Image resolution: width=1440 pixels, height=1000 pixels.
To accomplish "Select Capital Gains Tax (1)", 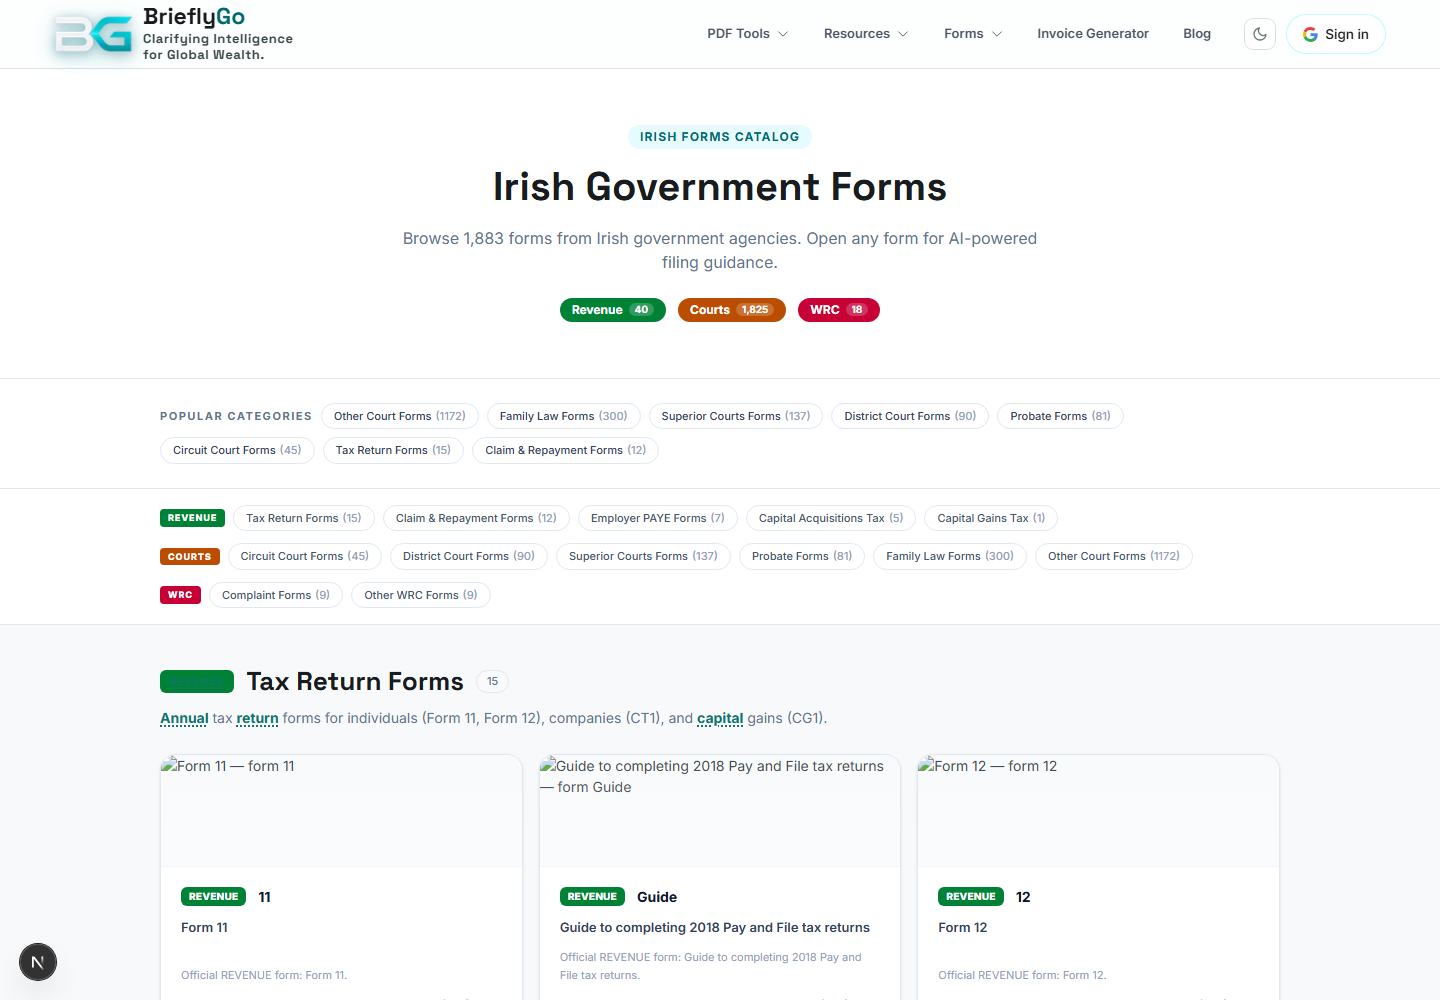I will 991,518.
